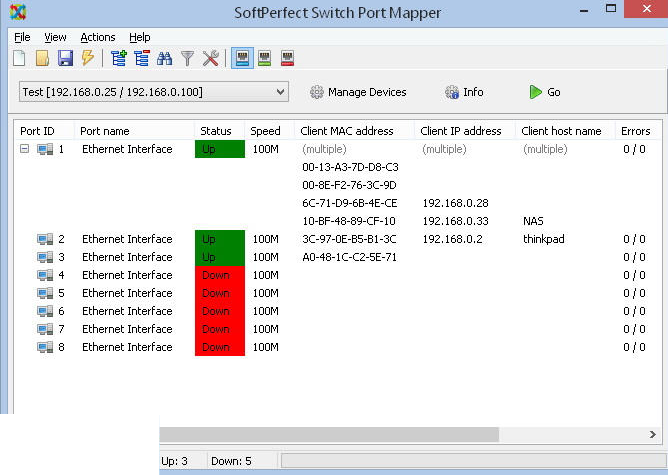
Task: Click the funnel filter icon
Action: pos(188,59)
